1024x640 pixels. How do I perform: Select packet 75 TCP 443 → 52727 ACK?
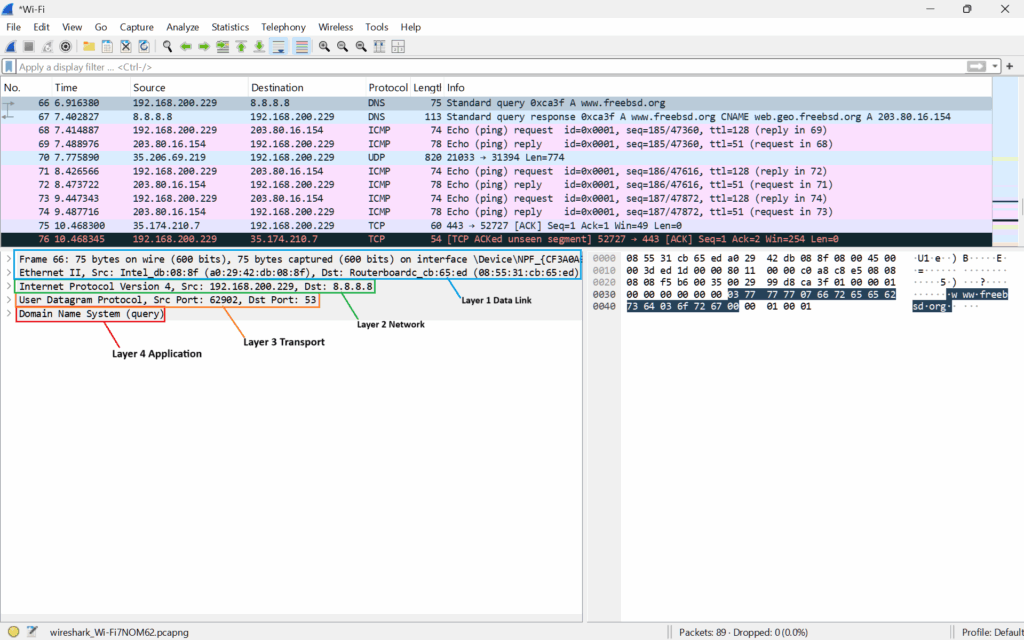click(496, 225)
